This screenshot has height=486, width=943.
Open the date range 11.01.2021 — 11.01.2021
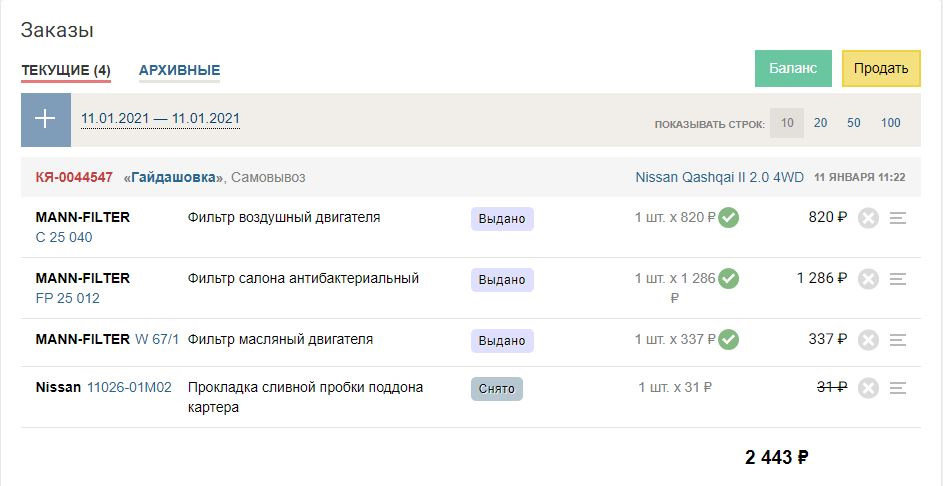(x=161, y=118)
